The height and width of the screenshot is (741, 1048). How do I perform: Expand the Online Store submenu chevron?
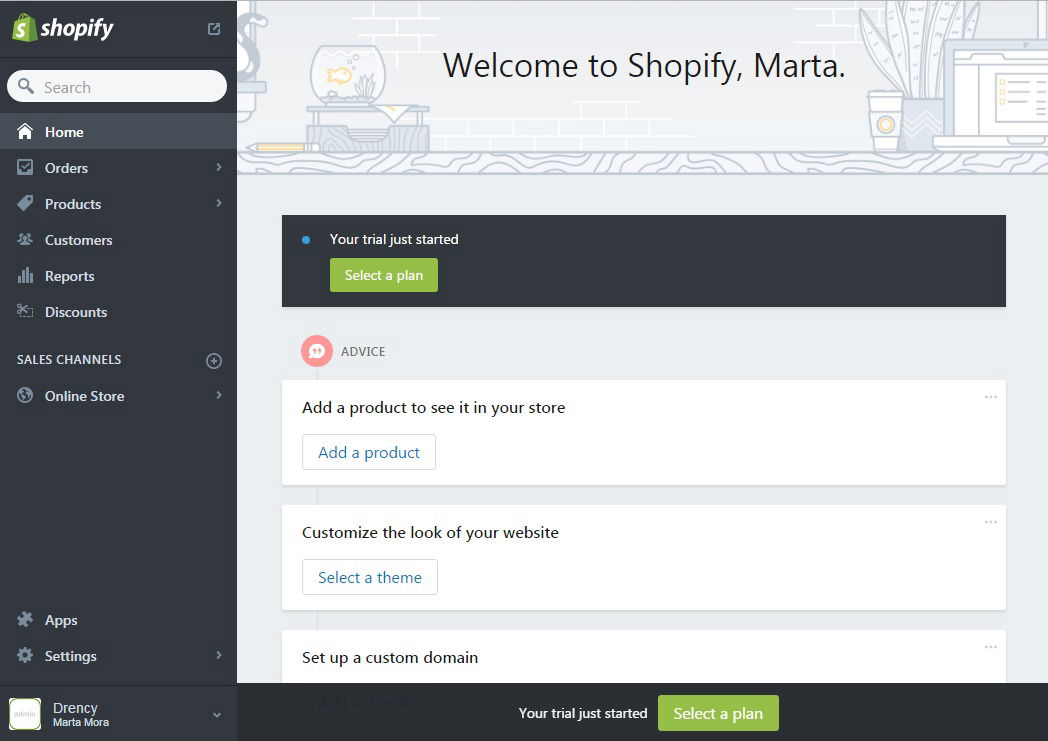[x=219, y=396]
